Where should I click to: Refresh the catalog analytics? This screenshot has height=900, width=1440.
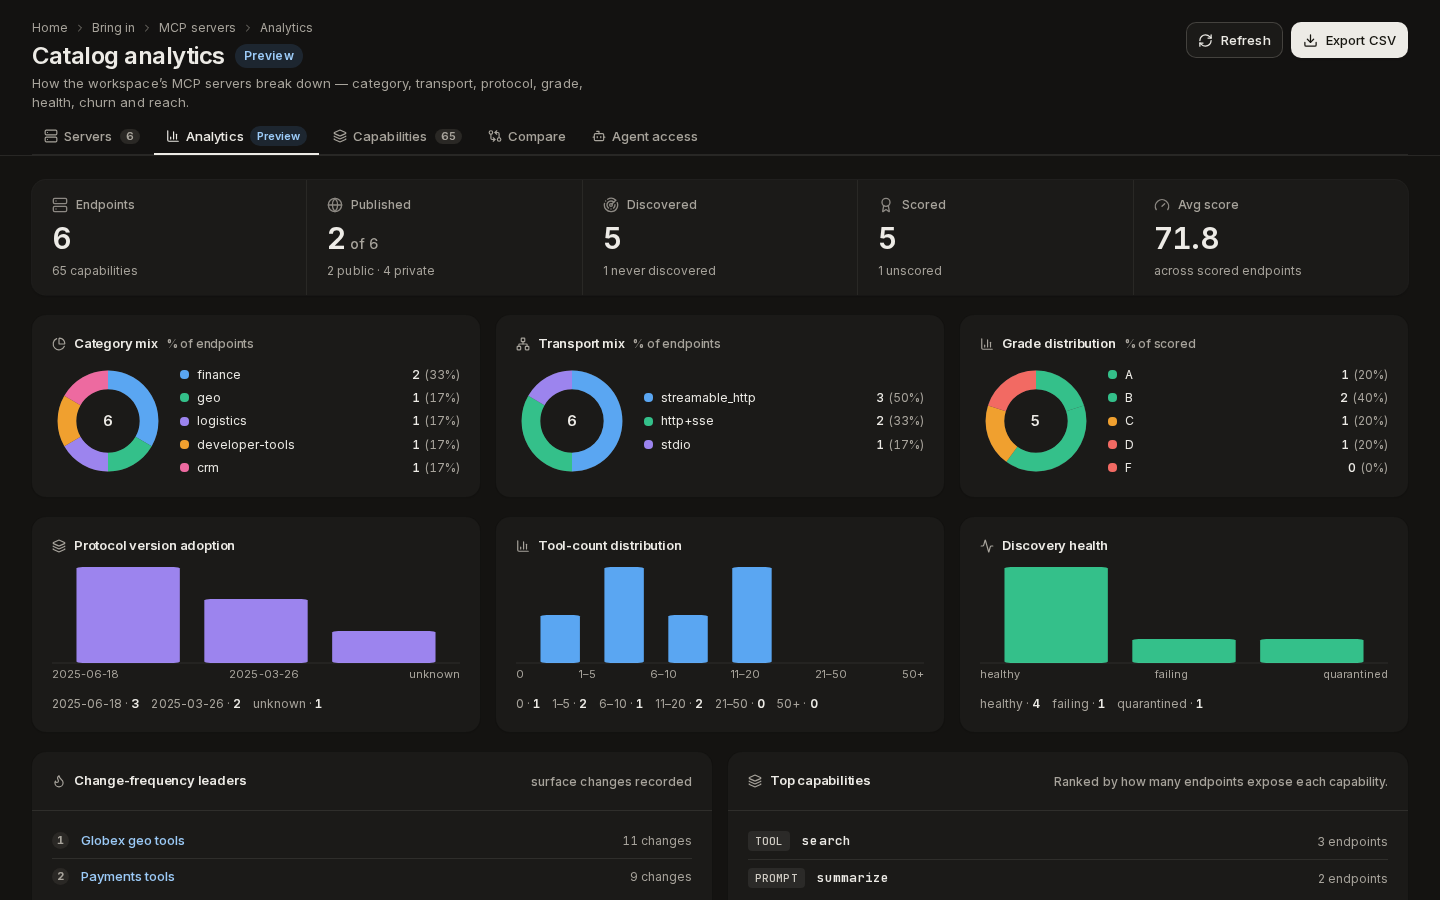click(x=1234, y=40)
